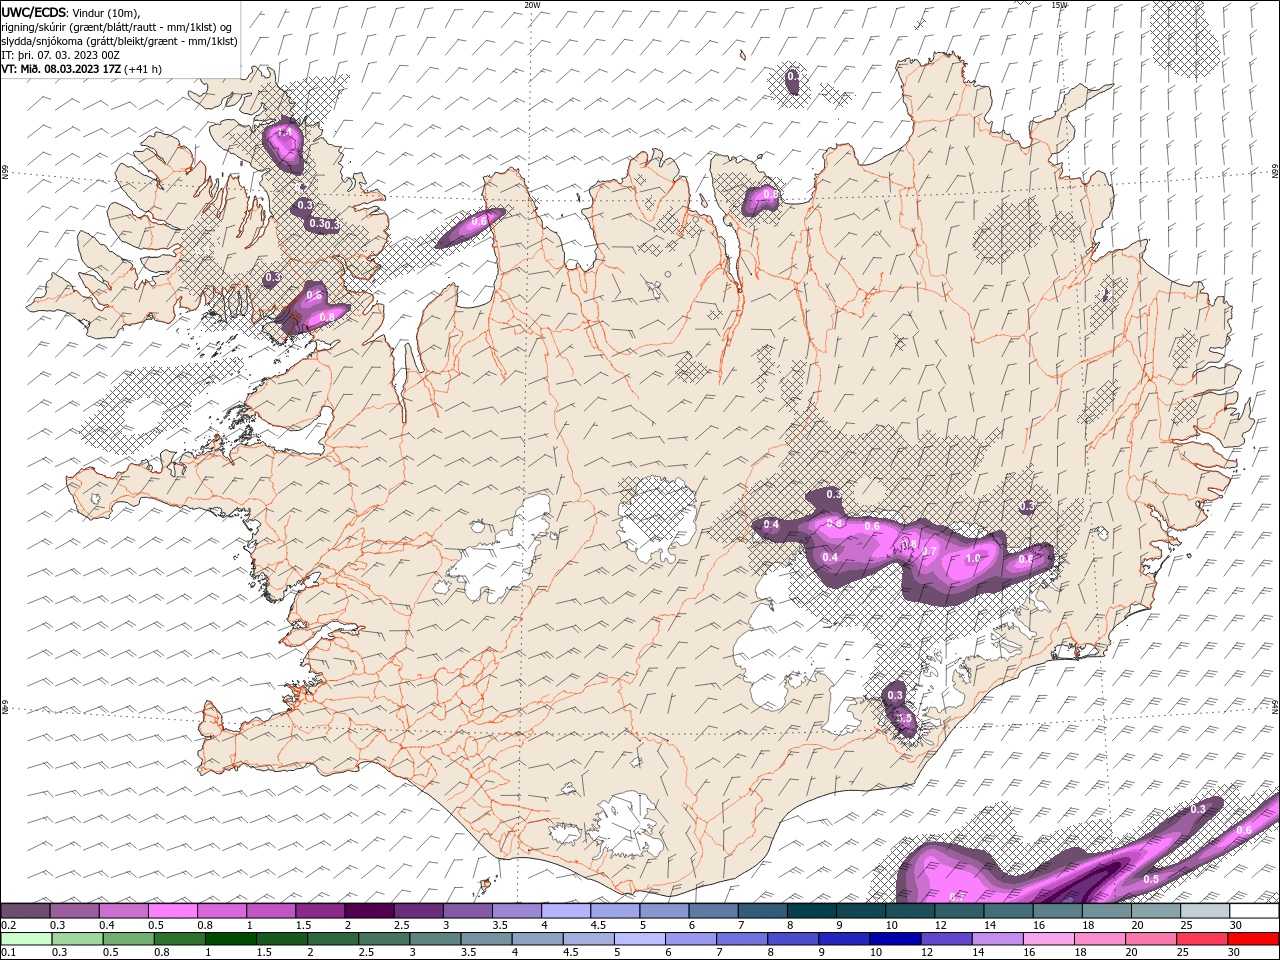Select bottom-row pink swatch above label 16
This screenshot has width=1280, height=960.
point(1049,939)
